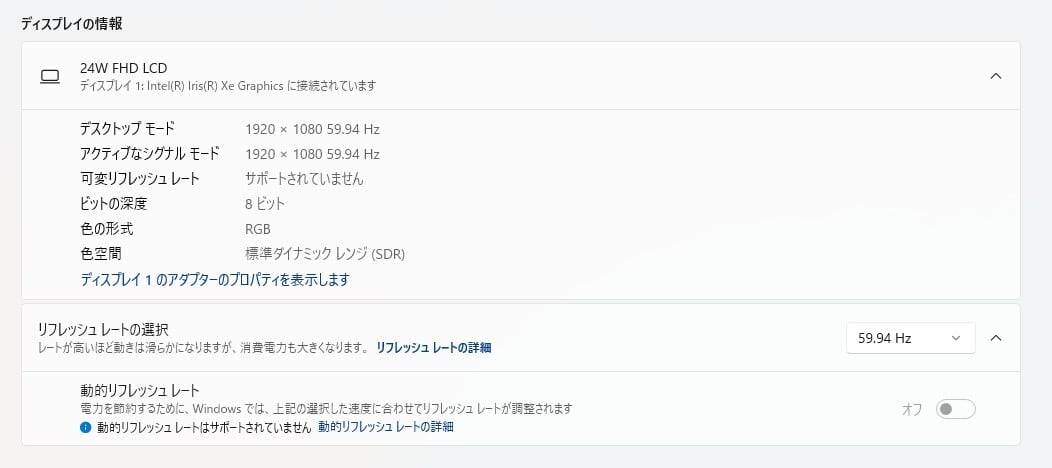Screen dimensions: 1052x468
Task: Open the 59.94 Hz refresh rate dropdown
Action: coord(910,338)
